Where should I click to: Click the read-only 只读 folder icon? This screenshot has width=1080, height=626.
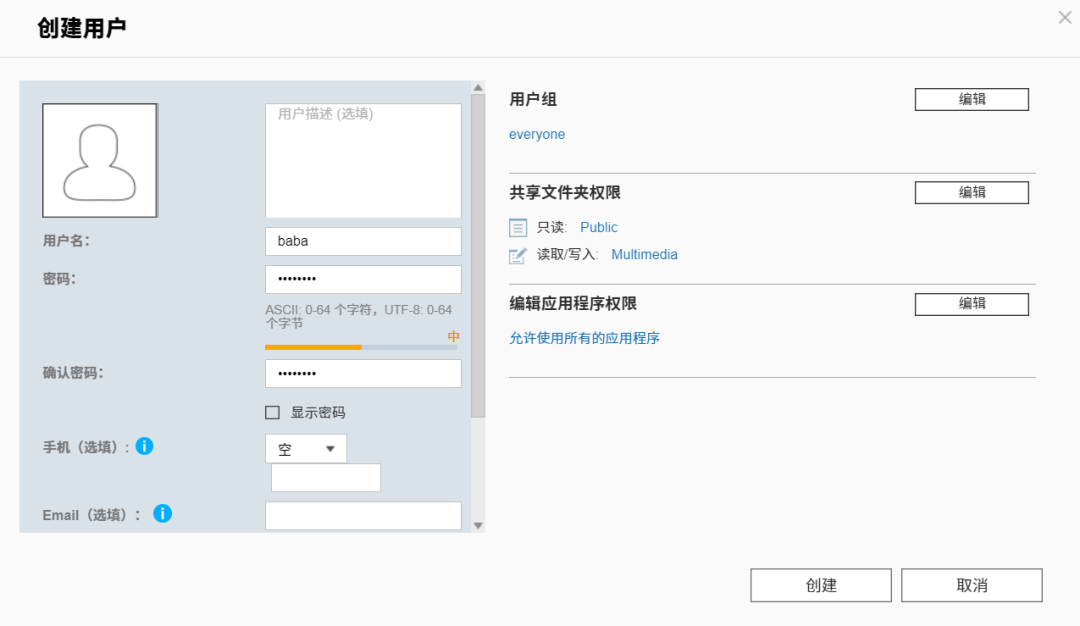tap(517, 228)
